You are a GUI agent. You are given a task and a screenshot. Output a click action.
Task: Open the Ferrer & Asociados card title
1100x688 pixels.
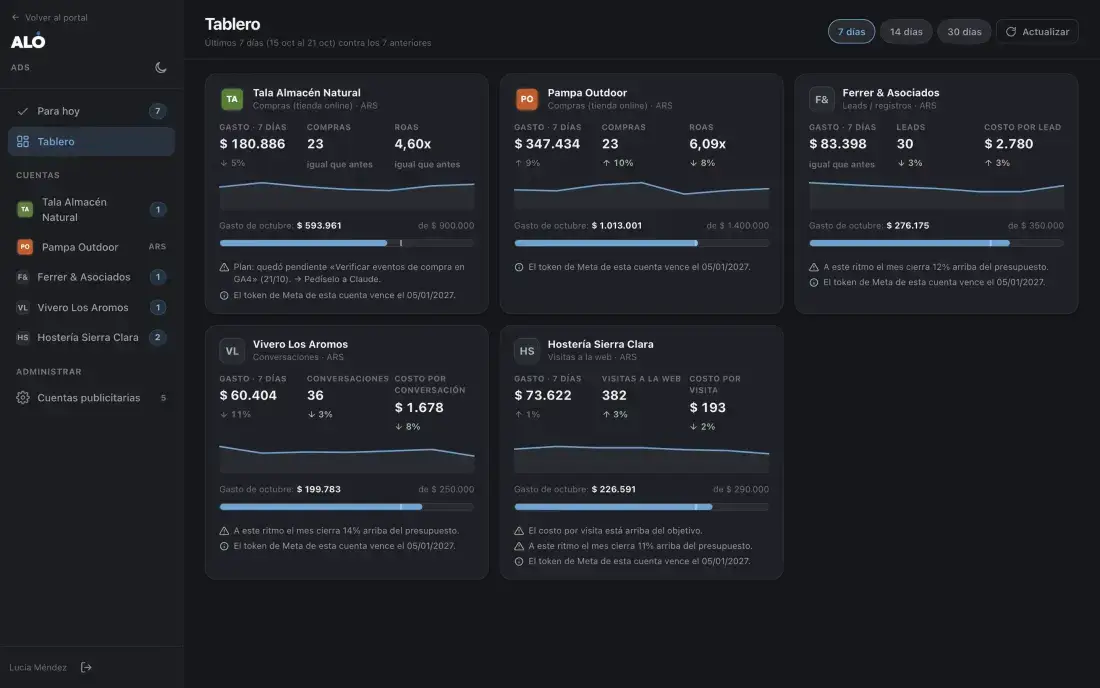[x=890, y=93]
